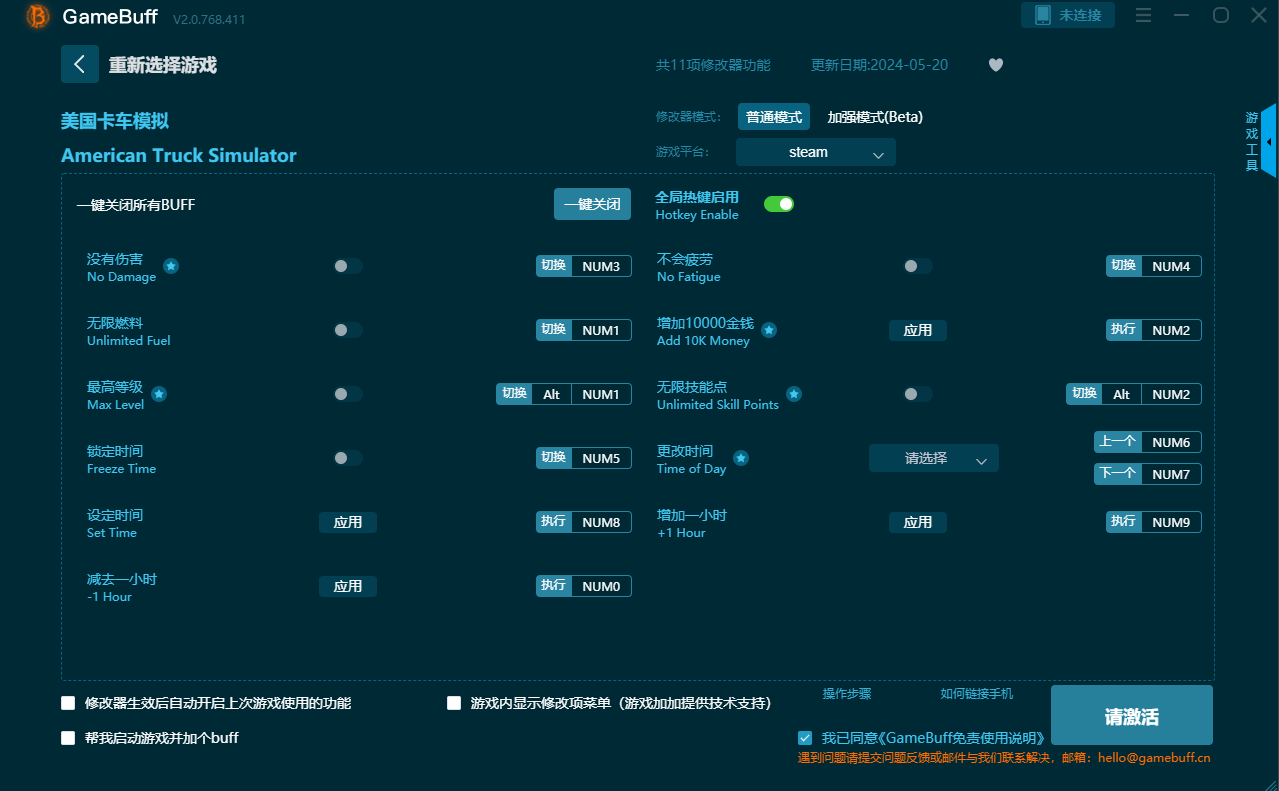Click the 共11项修改器功能 count text
Screen dimensions: 1279x791
[x=713, y=65]
